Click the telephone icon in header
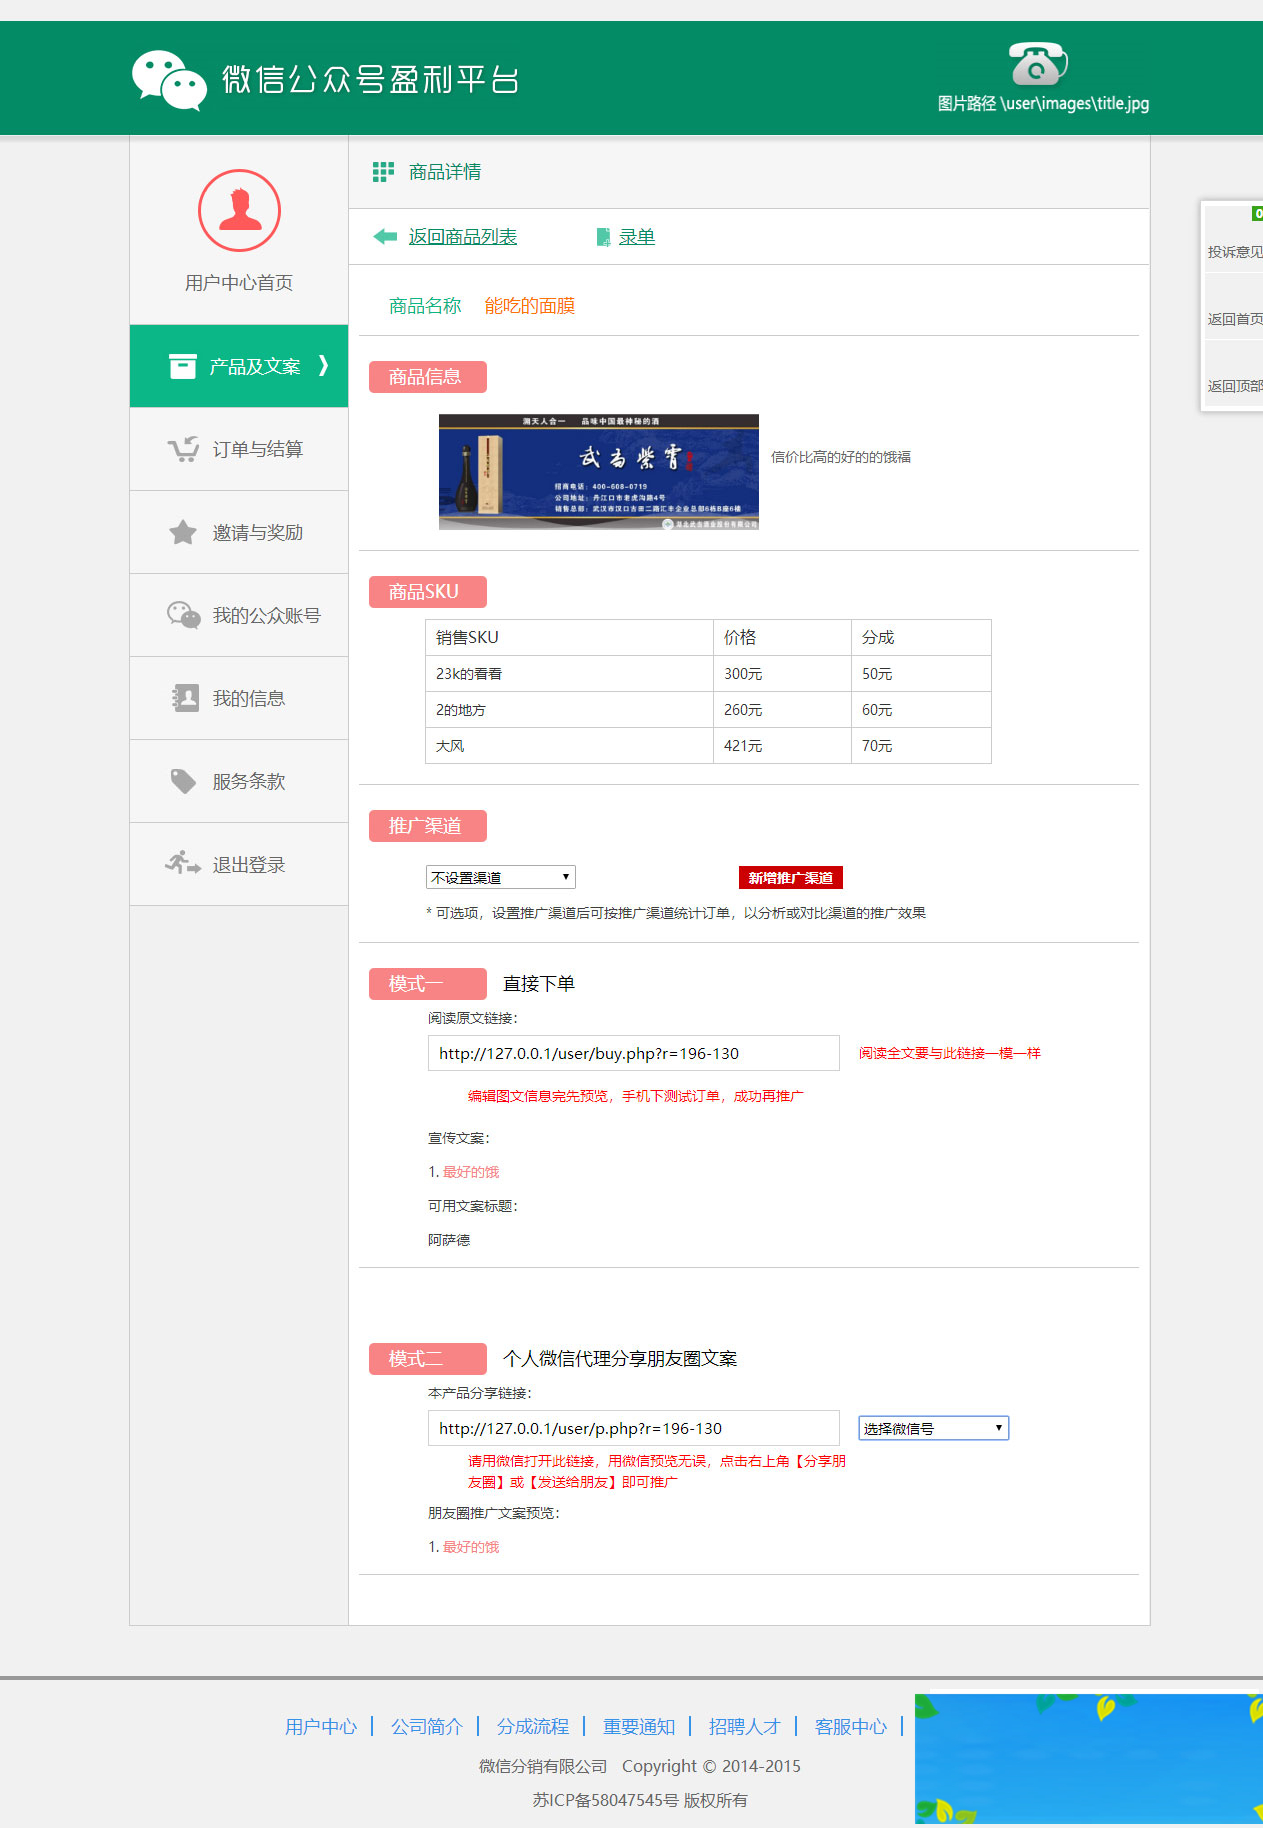The image size is (1263, 1828). click(1038, 65)
